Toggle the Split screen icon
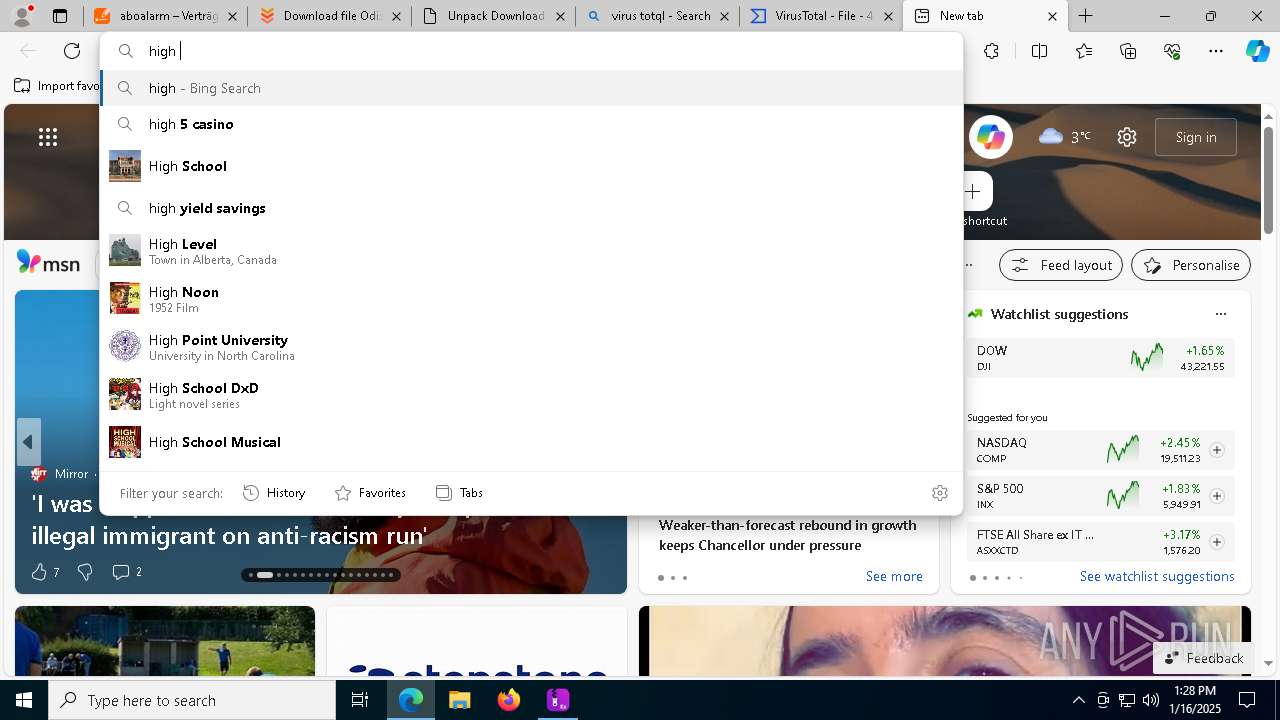Viewport: 1280px width, 720px height. click(x=1039, y=51)
